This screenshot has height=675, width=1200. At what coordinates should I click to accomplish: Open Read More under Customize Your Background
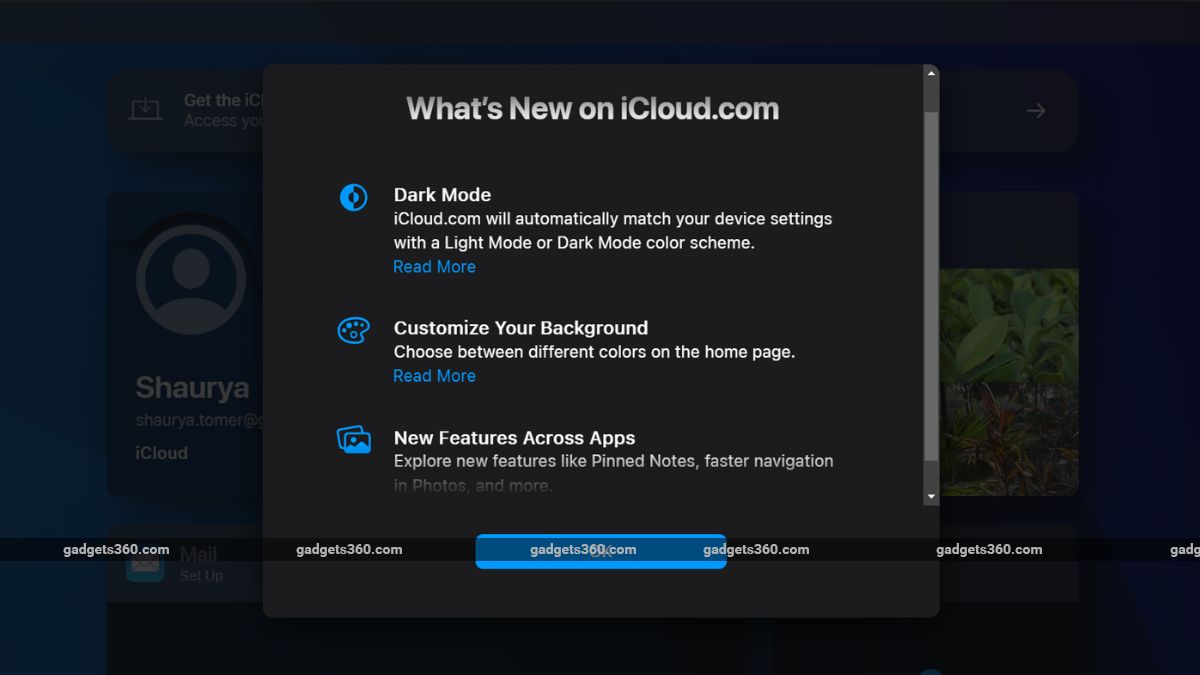(434, 375)
